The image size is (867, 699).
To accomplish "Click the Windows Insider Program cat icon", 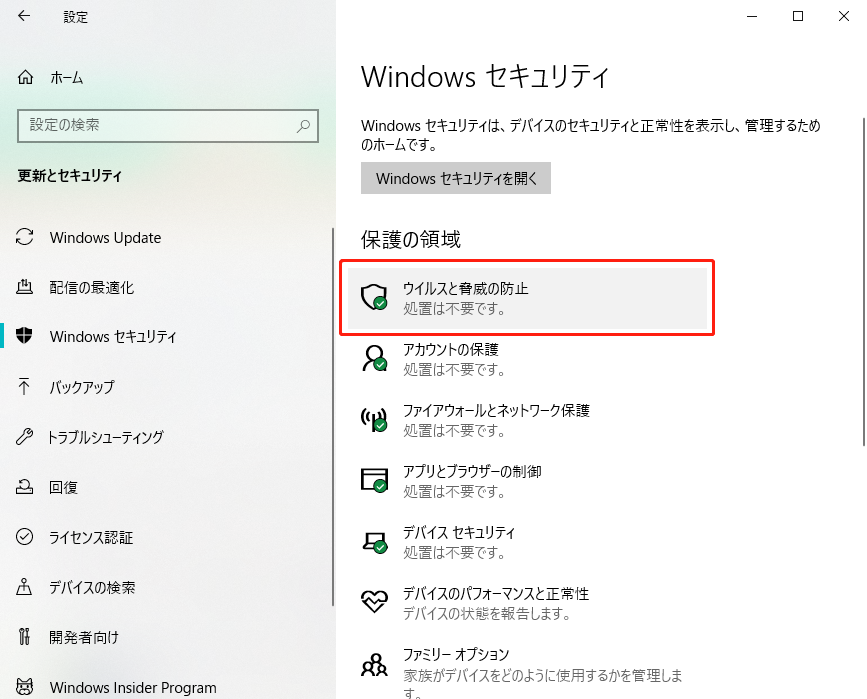I will tap(24, 687).
